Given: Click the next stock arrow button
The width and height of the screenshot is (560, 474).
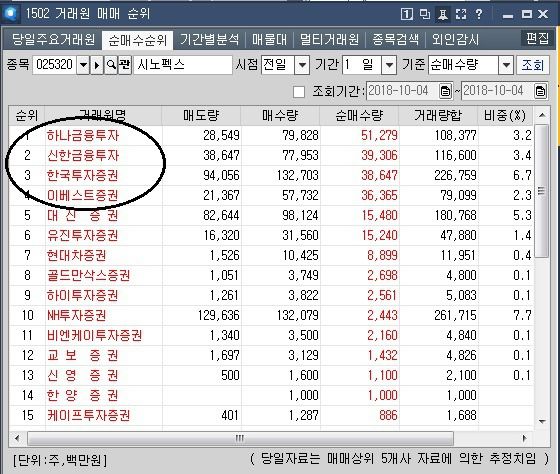Looking at the screenshot, I should click(x=97, y=65).
